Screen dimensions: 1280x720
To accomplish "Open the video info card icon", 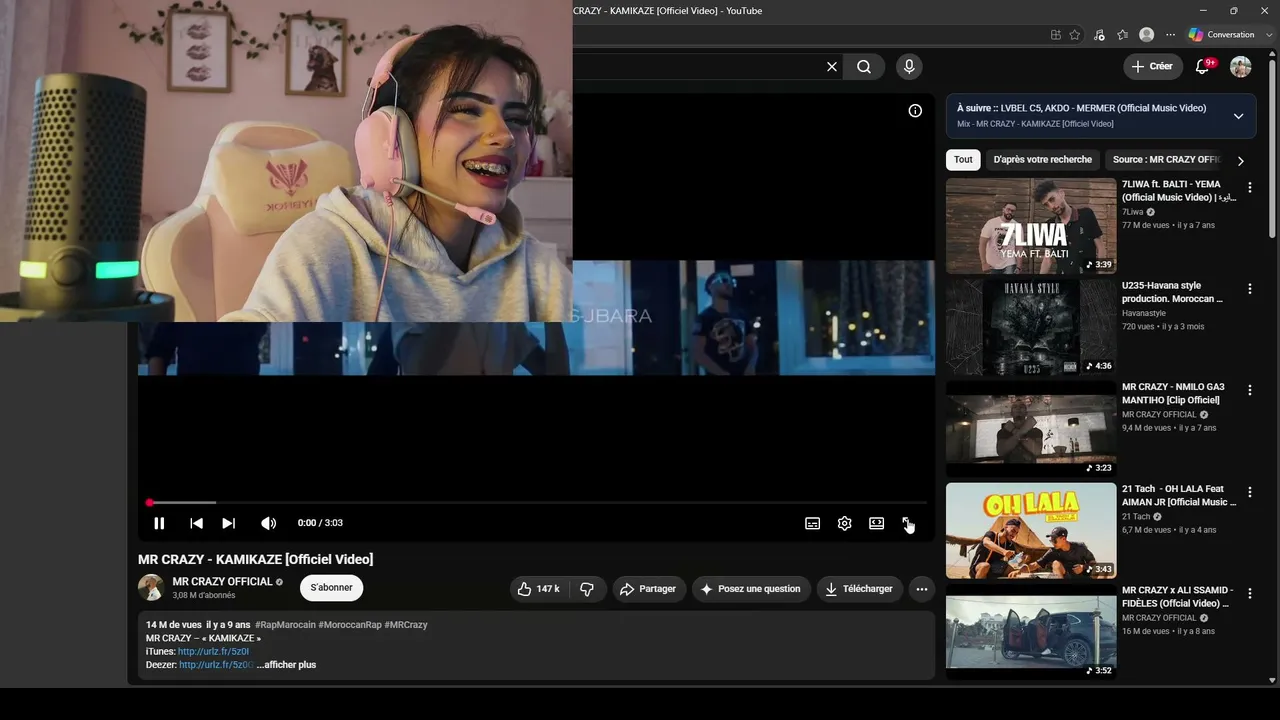I will (915, 111).
